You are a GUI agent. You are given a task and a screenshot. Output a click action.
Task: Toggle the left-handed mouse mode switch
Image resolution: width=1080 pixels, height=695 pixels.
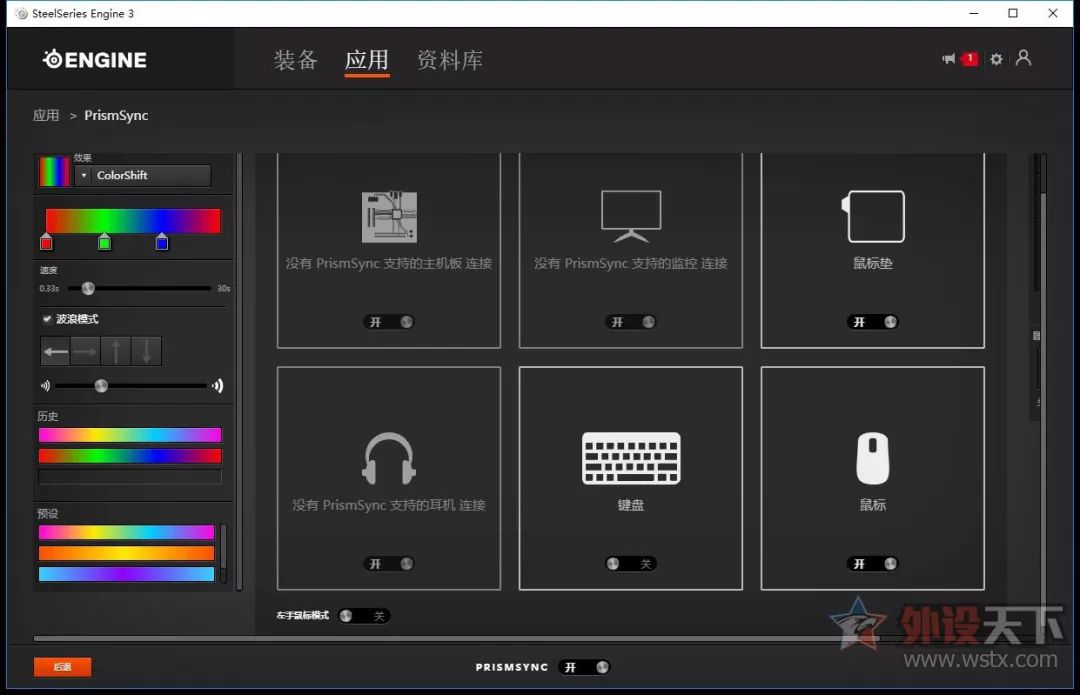coord(364,616)
